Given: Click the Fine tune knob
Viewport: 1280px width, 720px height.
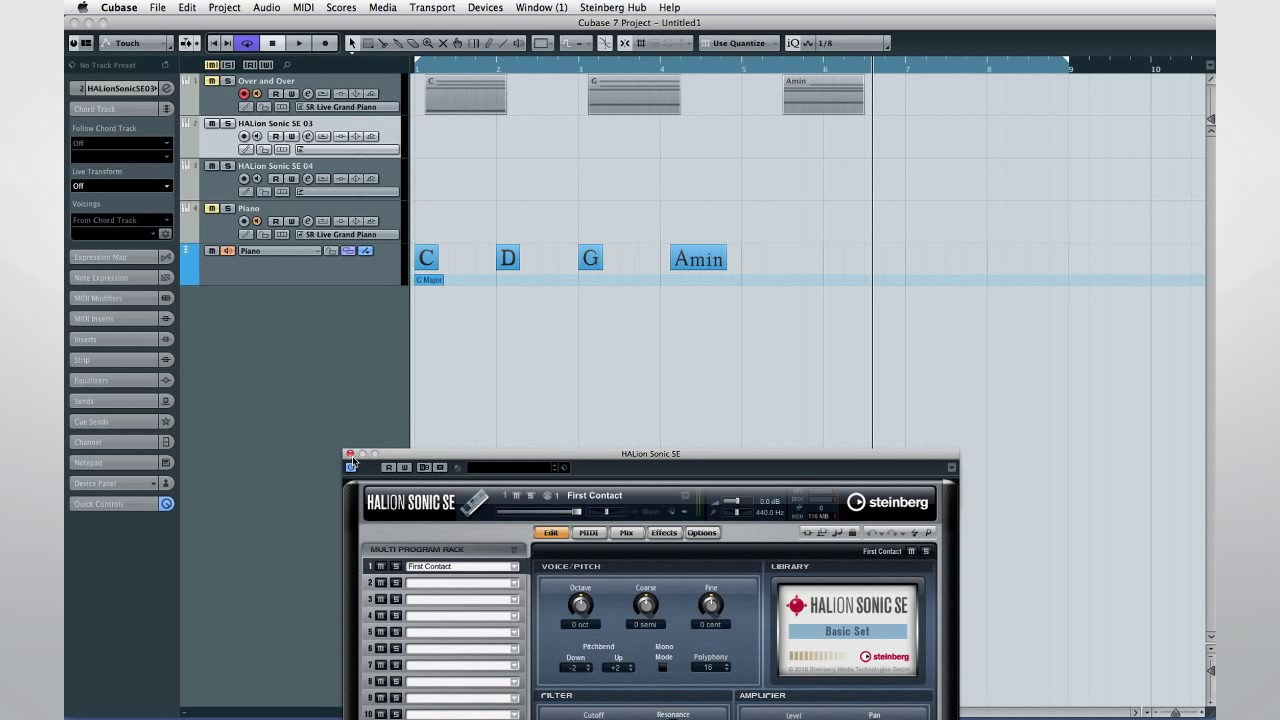Looking at the screenshot, I should click(x=711, y=604).
